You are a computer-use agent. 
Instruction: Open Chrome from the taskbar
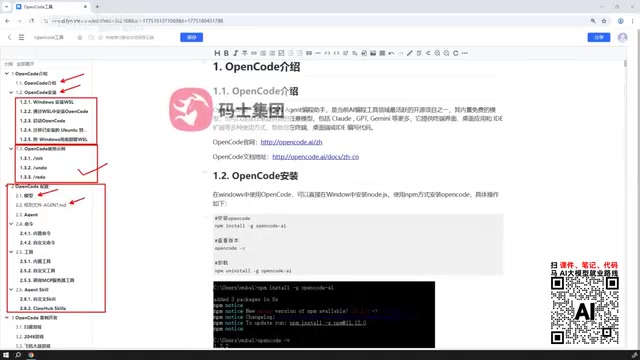coord(31,355)
